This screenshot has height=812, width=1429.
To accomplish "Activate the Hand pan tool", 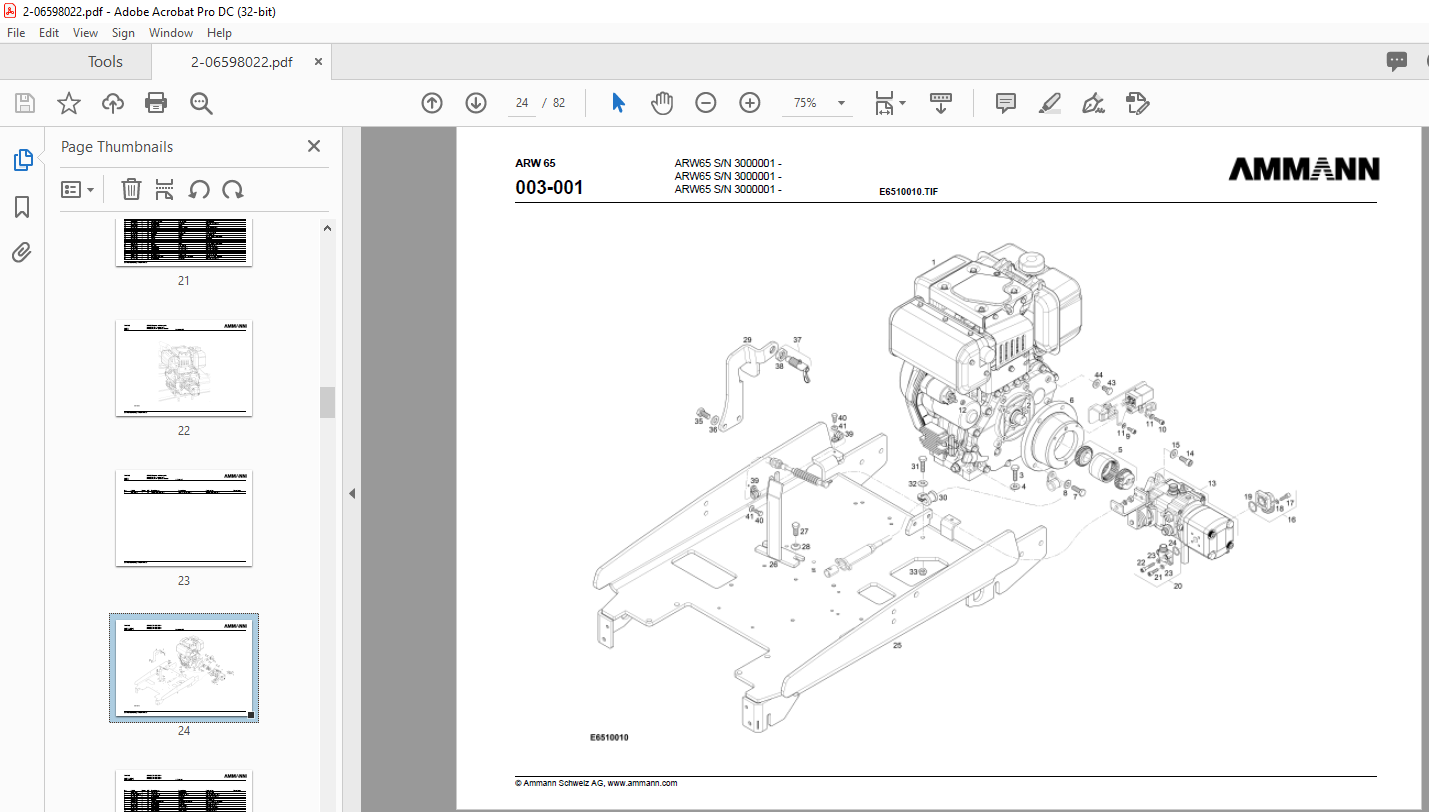I will (662, 103).
